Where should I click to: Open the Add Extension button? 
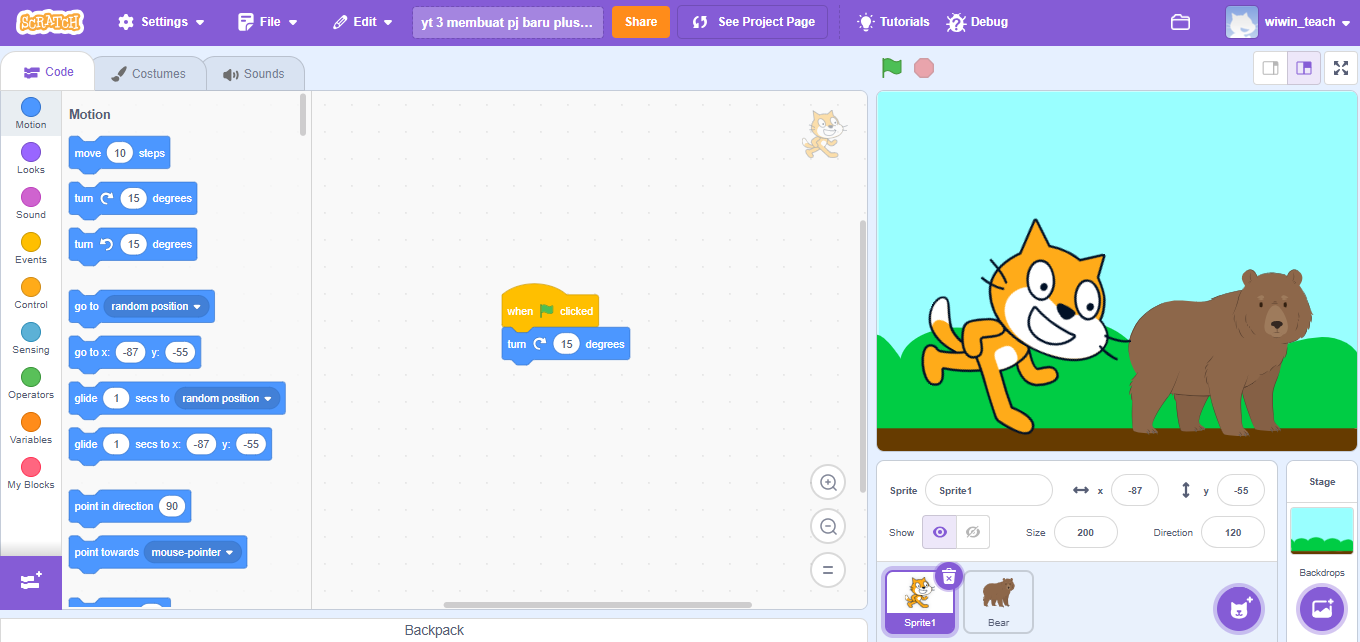click(30, 582)
